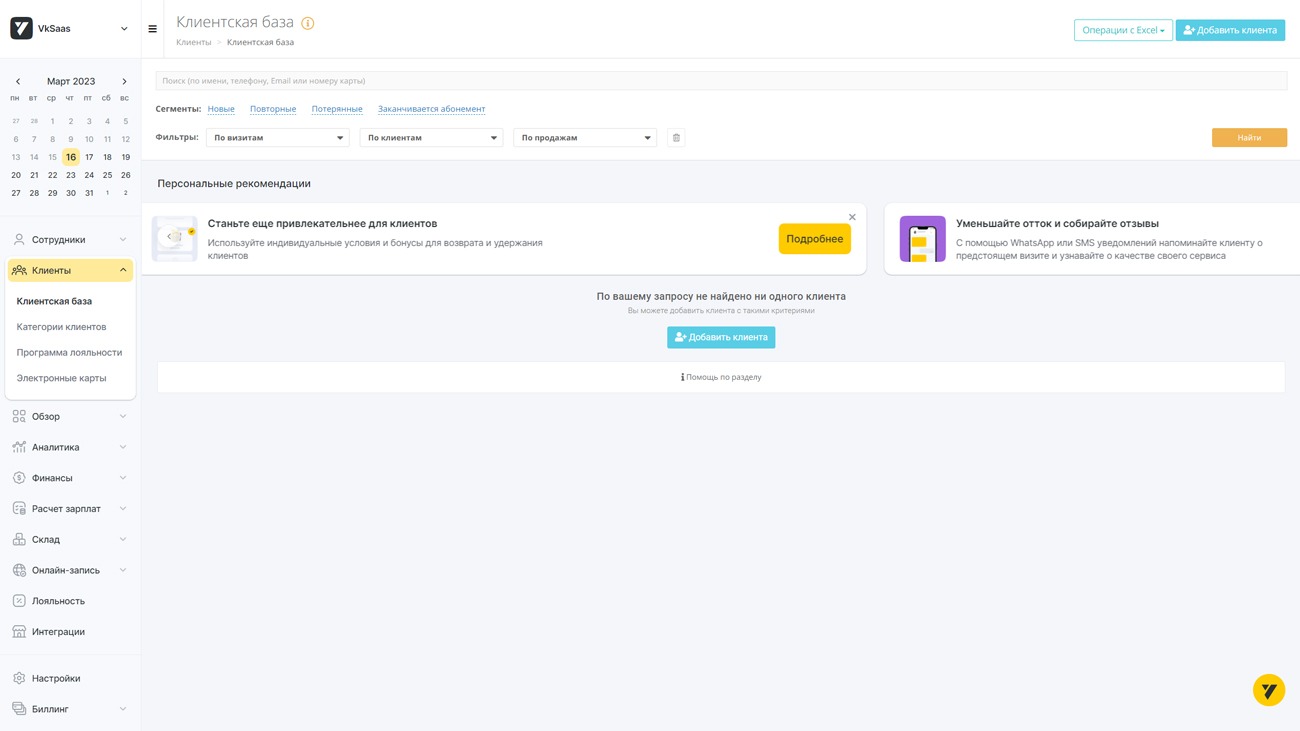Click the info icon next to Клиентская база title

[x=308, y=23]
